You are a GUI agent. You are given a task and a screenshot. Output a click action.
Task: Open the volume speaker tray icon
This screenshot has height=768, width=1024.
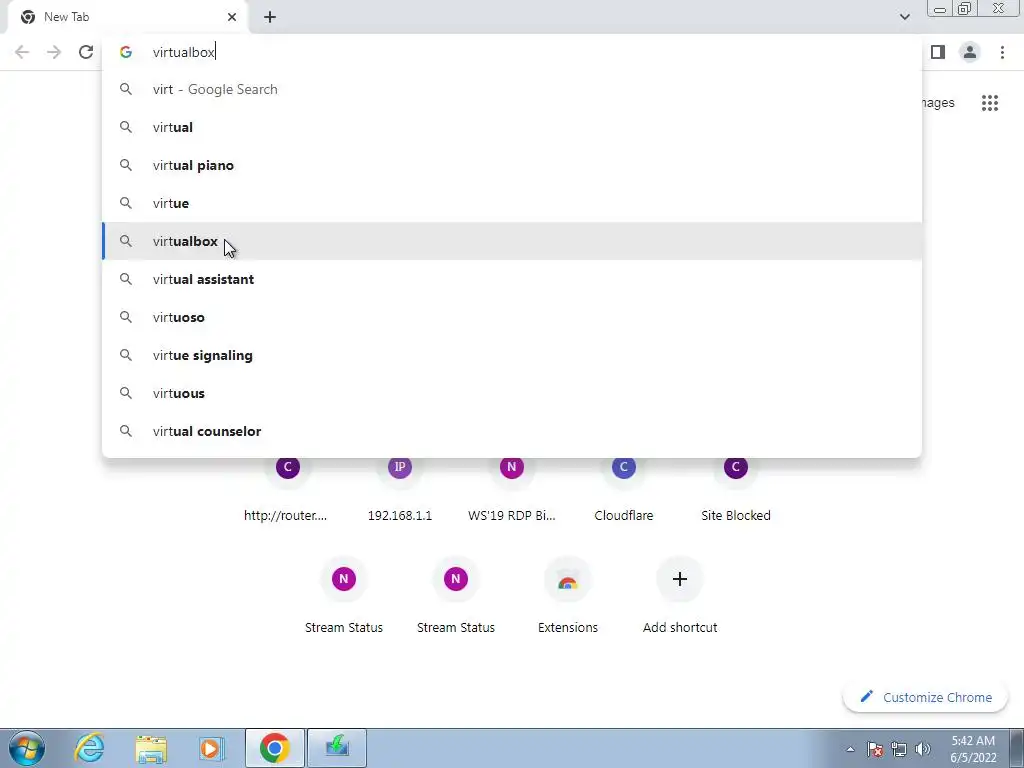(x=923, y=749)
